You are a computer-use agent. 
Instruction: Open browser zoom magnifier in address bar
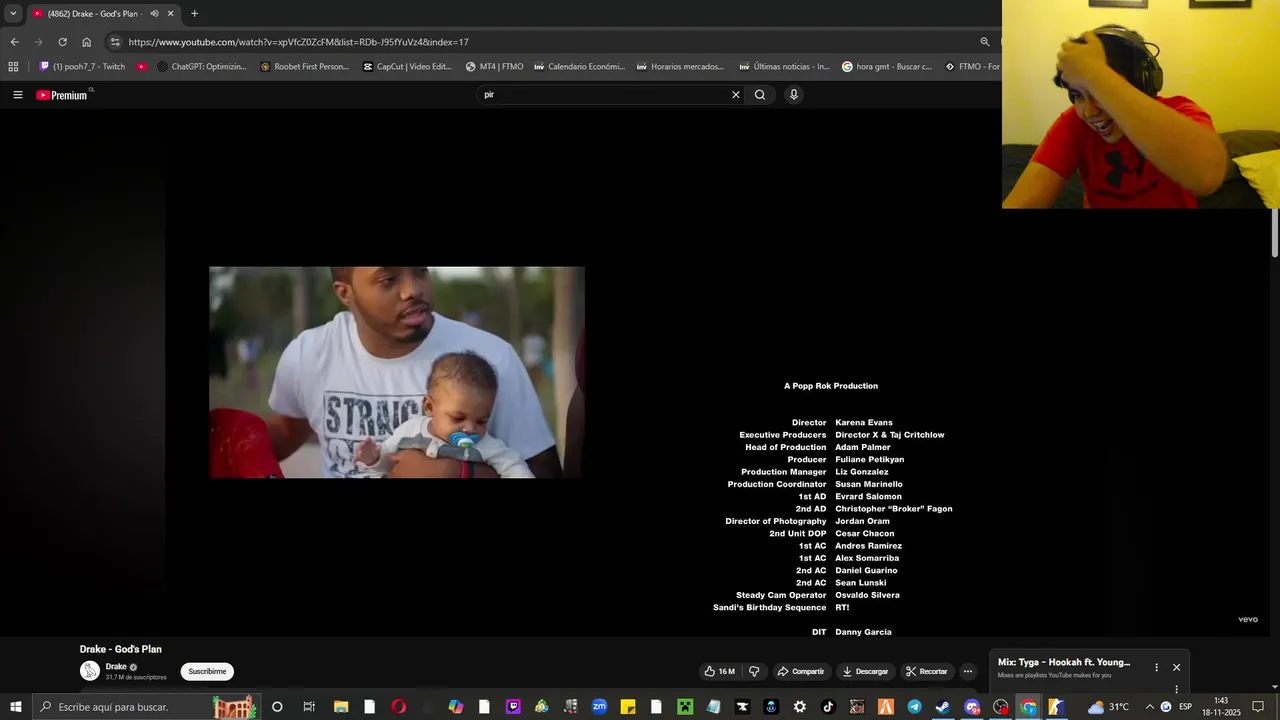(x=985, y=42)
